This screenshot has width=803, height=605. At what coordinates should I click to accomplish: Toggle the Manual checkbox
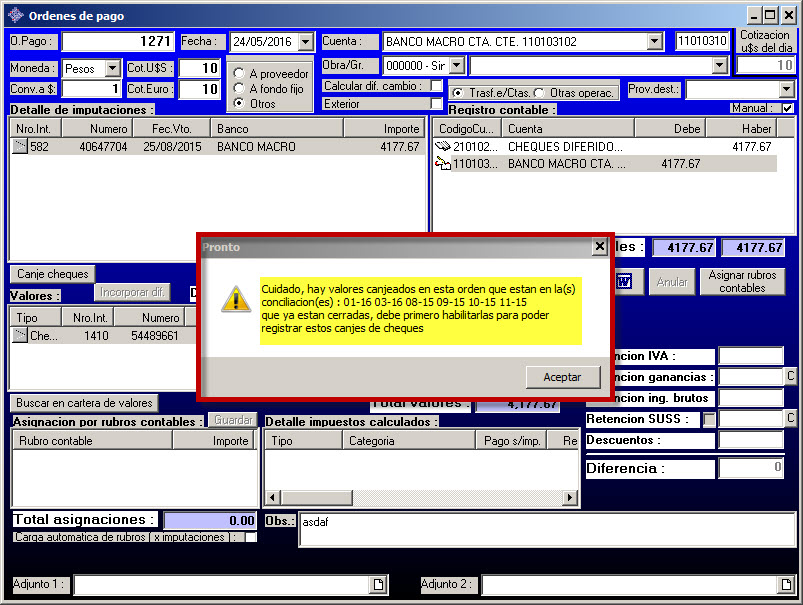[787, 108]
